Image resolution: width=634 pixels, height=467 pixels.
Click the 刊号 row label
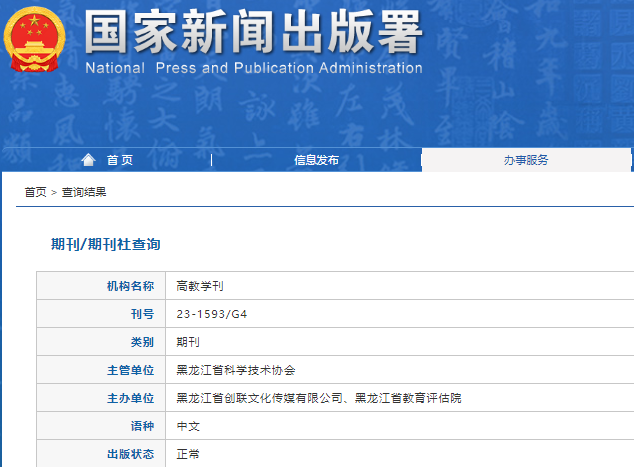tap(142, 314)
